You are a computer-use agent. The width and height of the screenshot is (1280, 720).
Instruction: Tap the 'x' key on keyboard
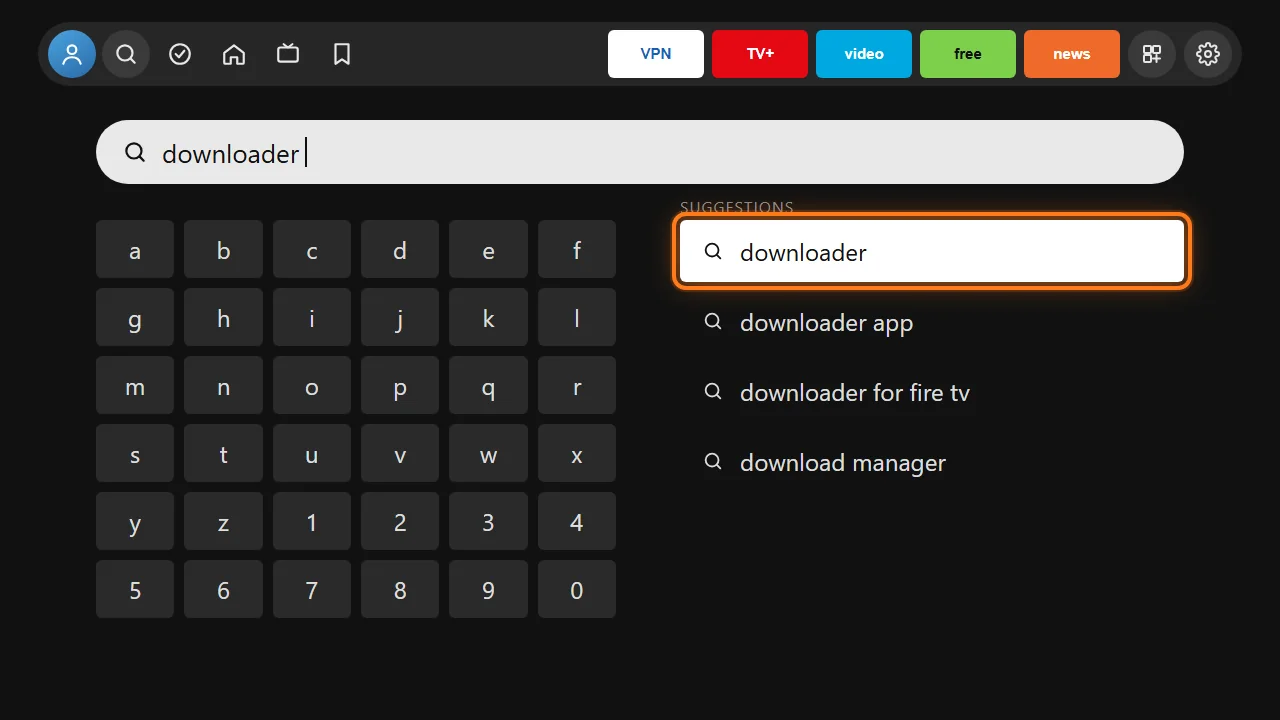(x=577, y=453)
